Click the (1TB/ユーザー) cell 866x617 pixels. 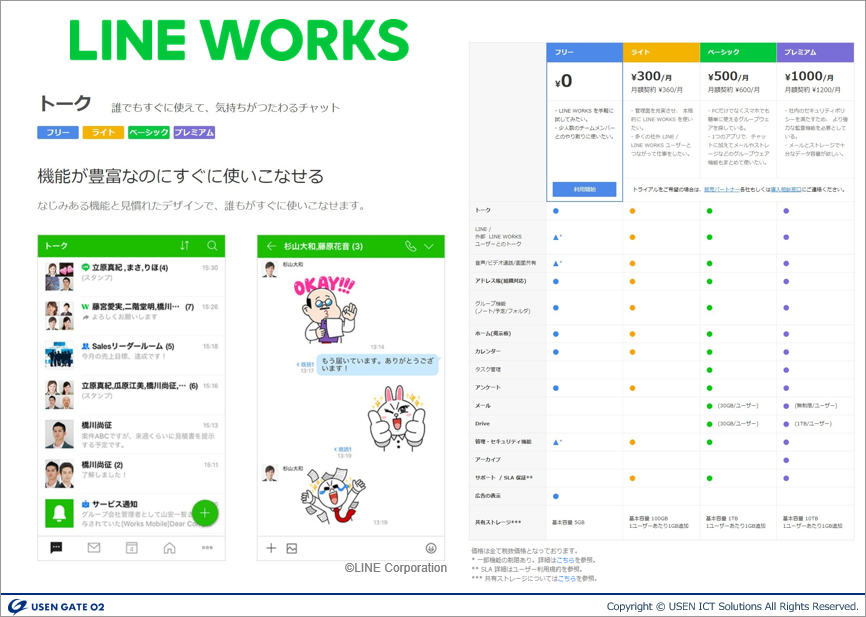pyautogui.click(x=813, y=424)
